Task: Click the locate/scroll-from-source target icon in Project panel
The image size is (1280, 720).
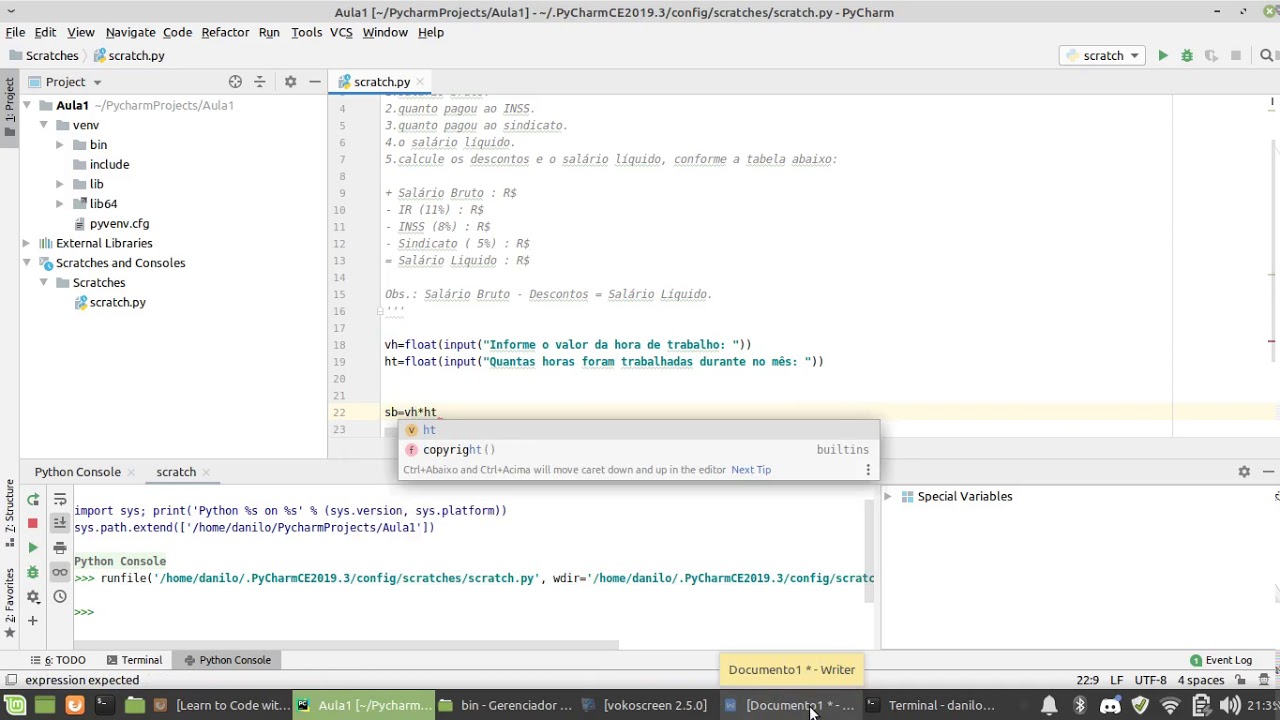Action: tap(235, 82)
